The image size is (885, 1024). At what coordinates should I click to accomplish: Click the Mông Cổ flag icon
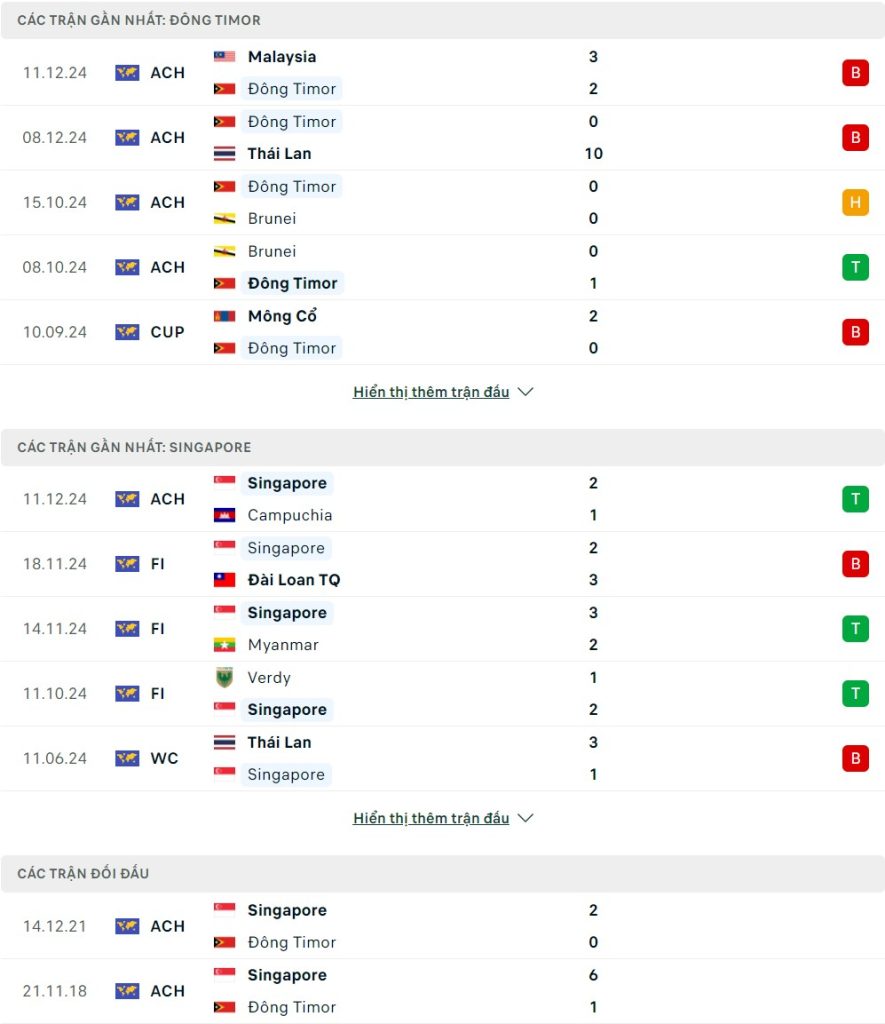tap(225, 316)
